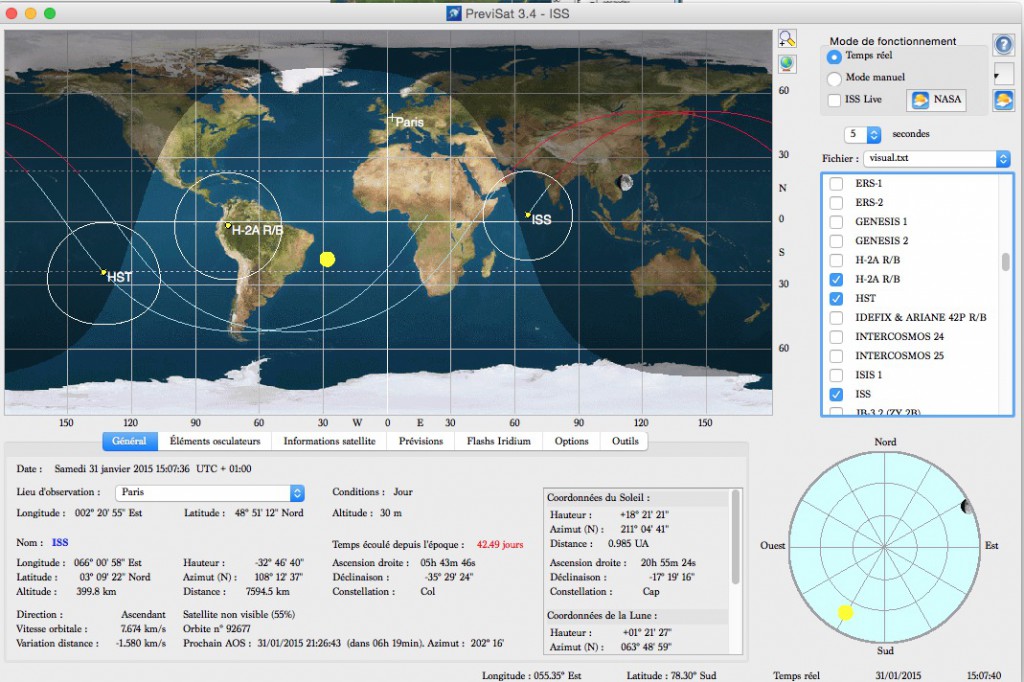Viewport: 1024px width, 682px height.
Task: Click the Paris location cross on the map
Action: tap(392, 118)
